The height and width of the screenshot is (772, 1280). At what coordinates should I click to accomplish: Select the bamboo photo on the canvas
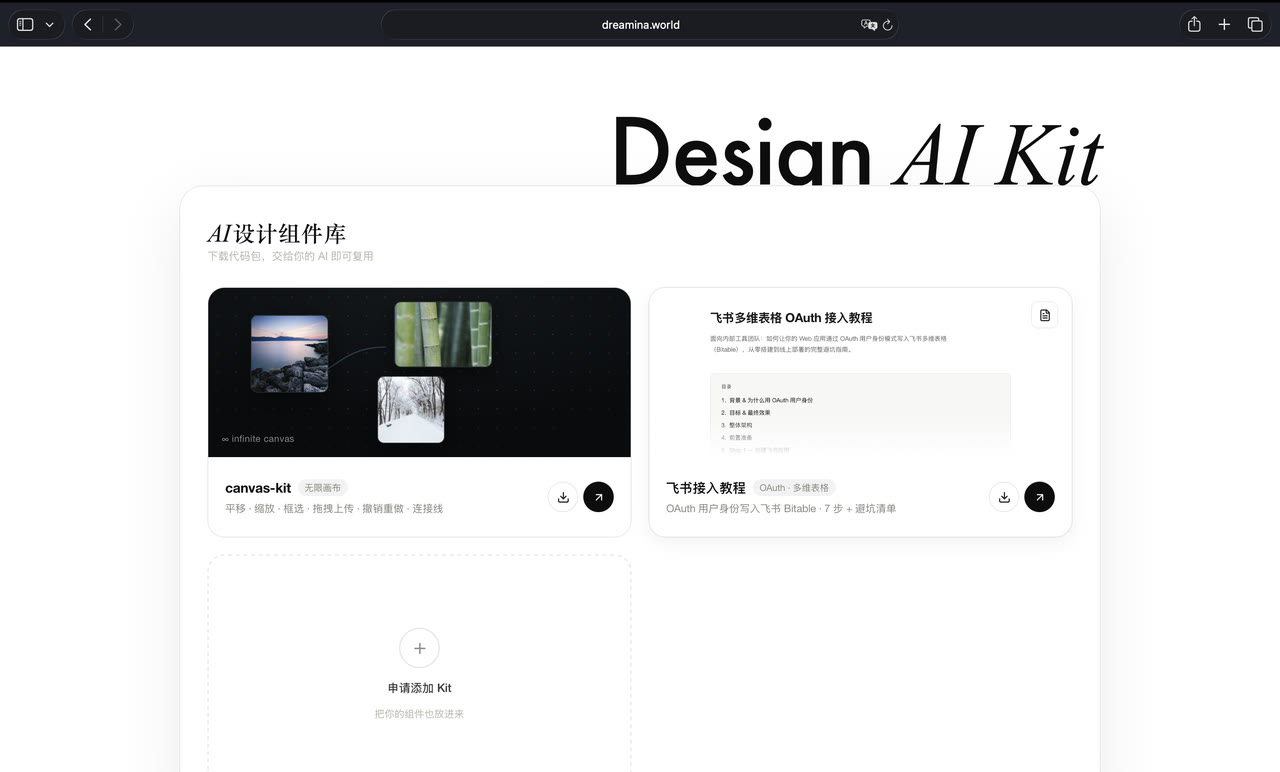coord(443,334)
